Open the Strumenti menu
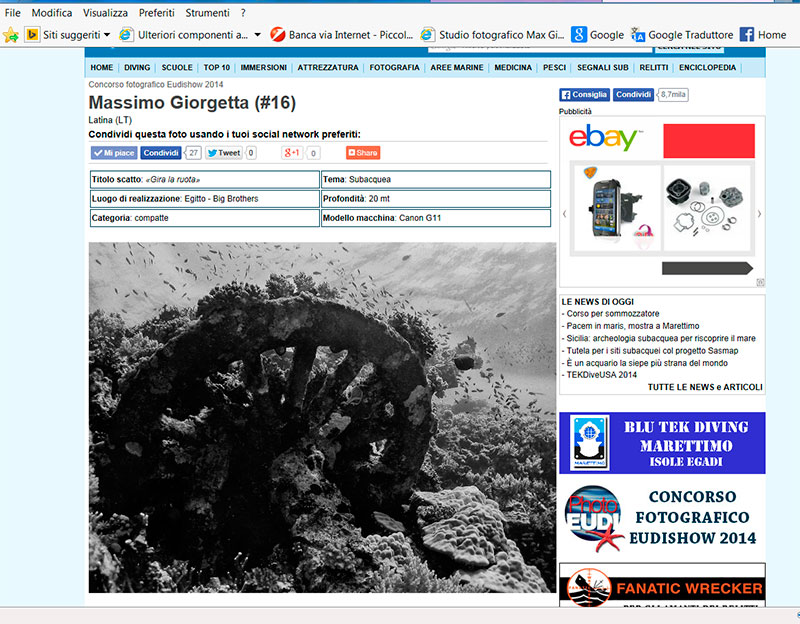The image size is (800, 624). (x=207, y=13)
